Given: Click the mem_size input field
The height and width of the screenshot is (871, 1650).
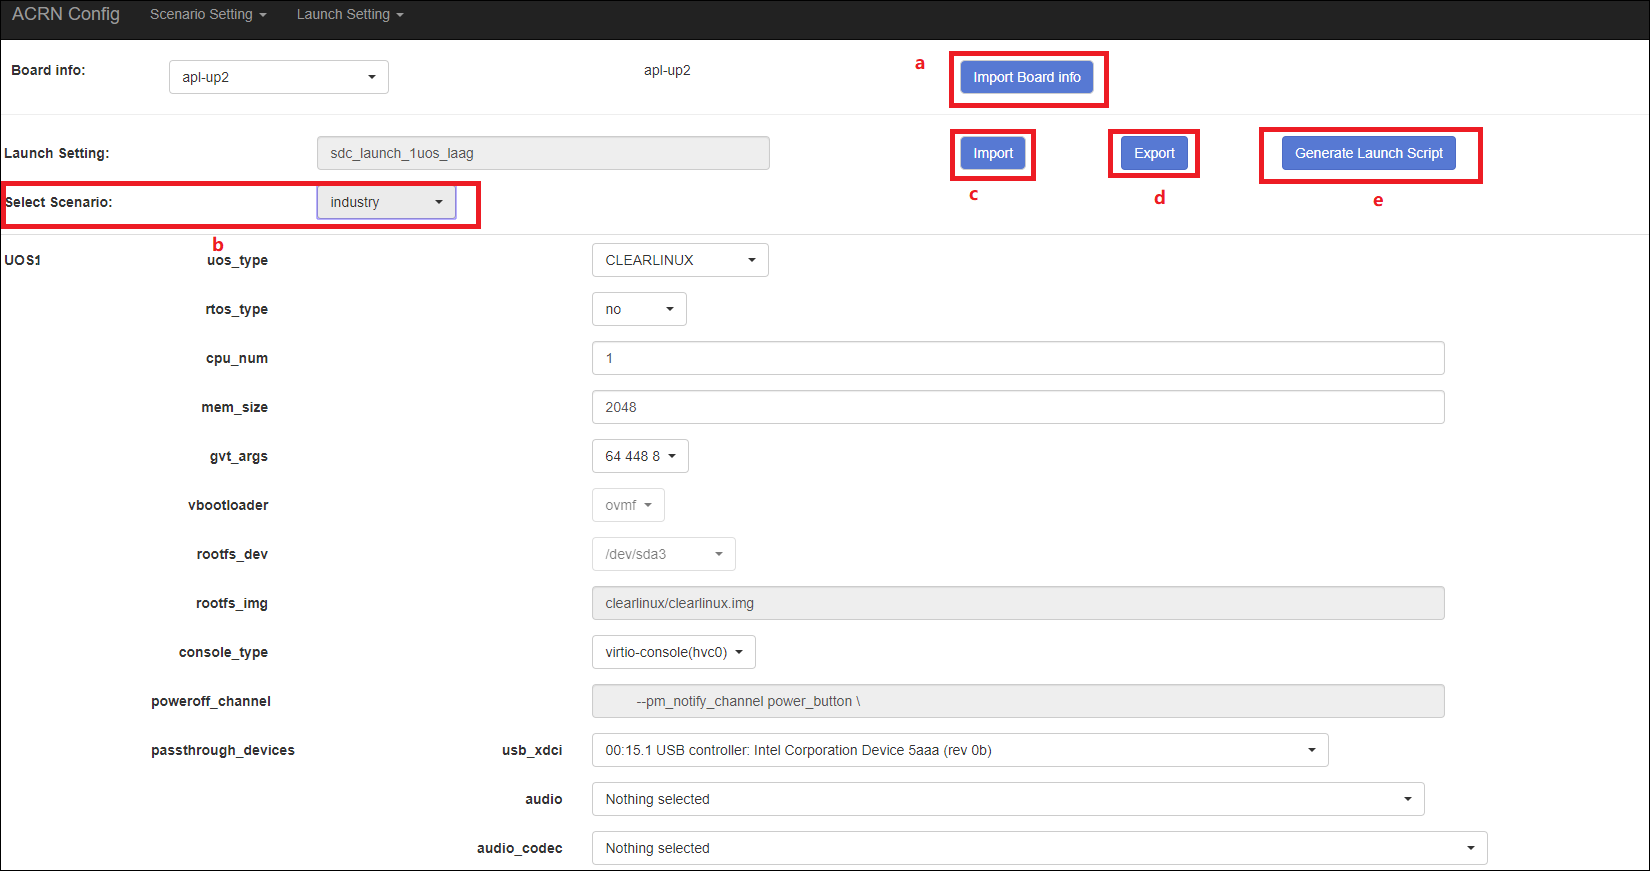Looking at the screenshot, I should [x=1017, y=407].
